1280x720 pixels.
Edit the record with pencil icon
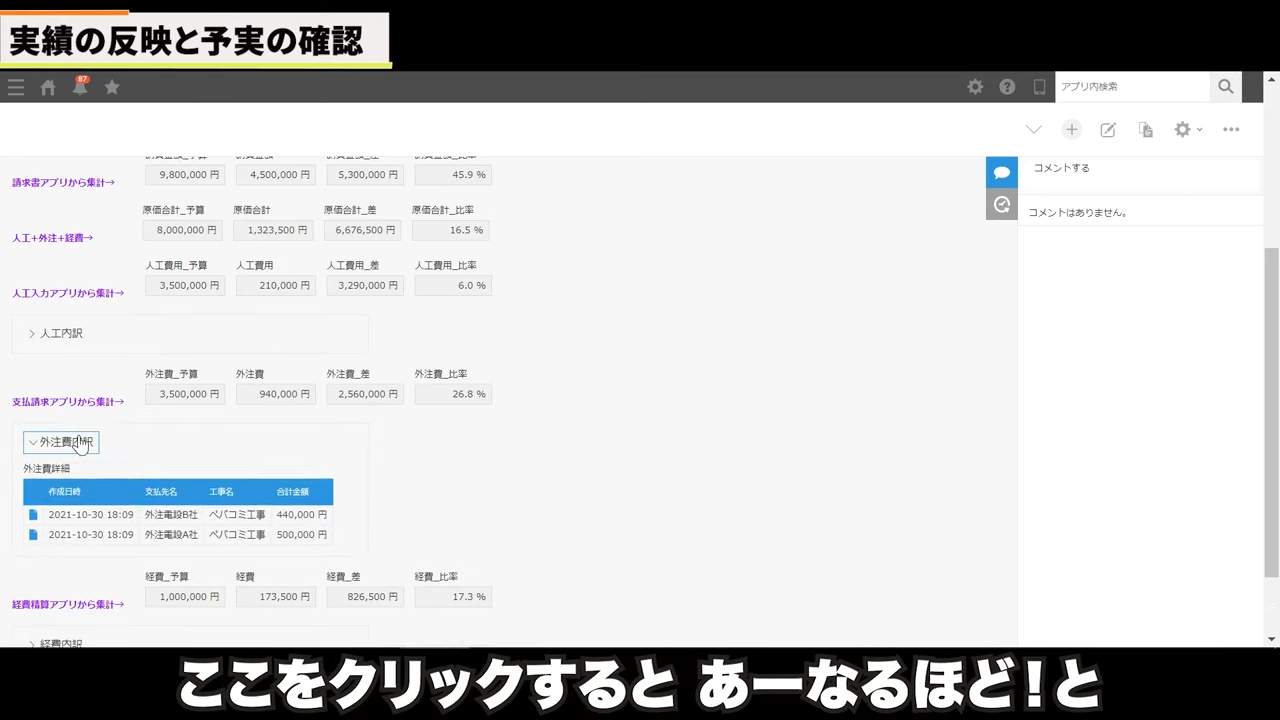coord(1108,130)
